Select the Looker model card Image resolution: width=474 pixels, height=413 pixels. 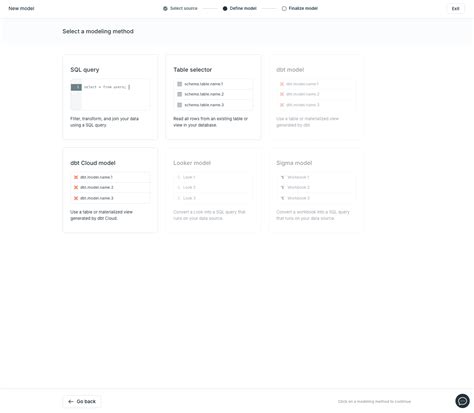(213, 190)
